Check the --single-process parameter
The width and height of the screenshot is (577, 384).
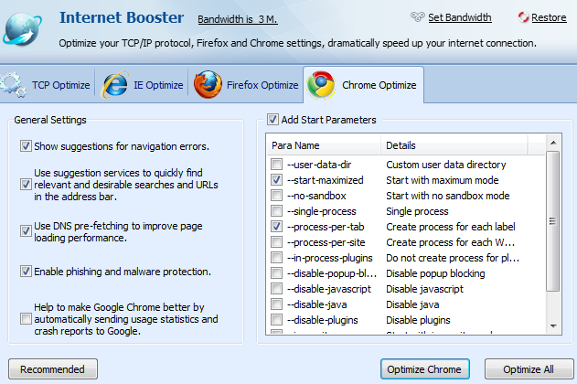pyautogui.click(x=277, y=211)
